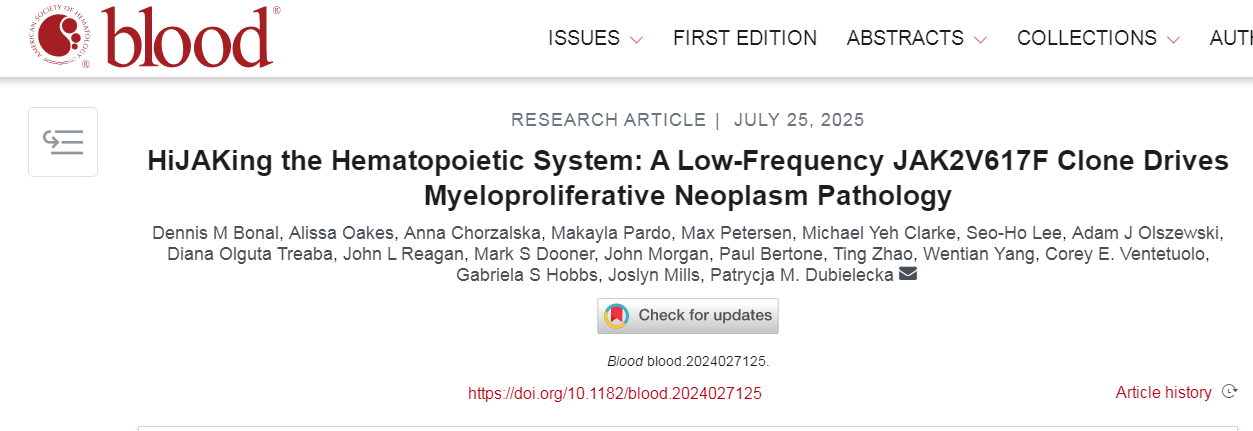This screenshot has width=1253, height=431.
Task: Open the doi.org article link
Action: 615,393
